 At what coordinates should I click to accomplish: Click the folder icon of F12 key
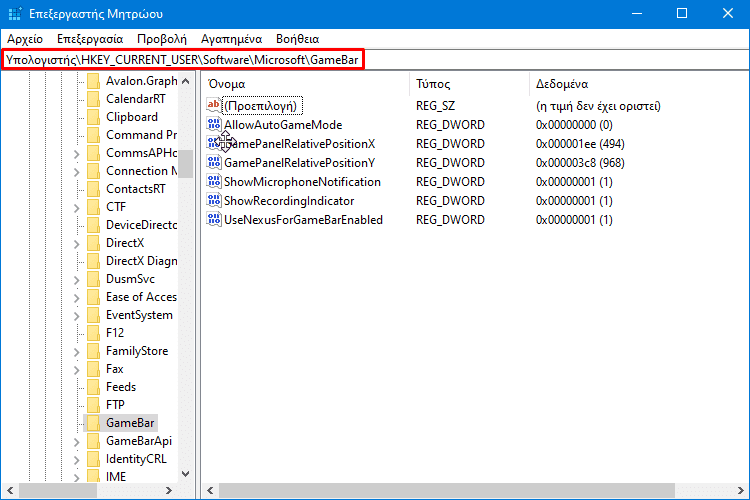93,333
